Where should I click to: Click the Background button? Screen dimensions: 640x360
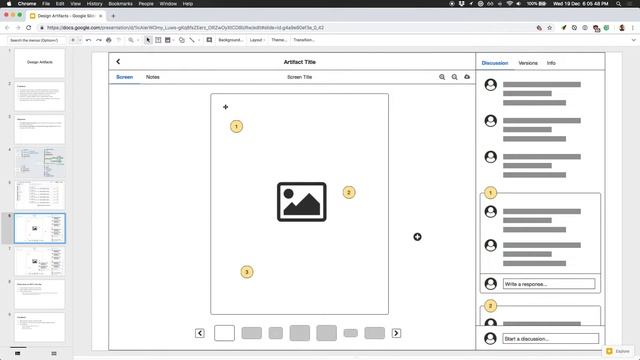click(x=231, y=40)
